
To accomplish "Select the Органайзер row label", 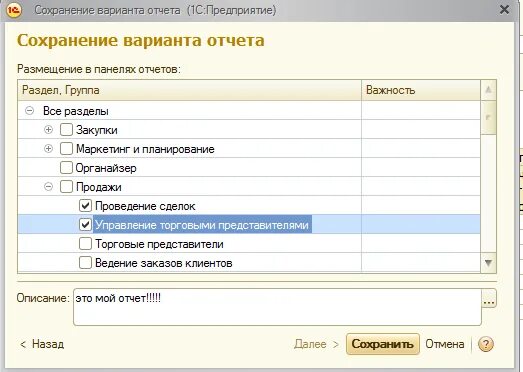I will click(106, 168).
